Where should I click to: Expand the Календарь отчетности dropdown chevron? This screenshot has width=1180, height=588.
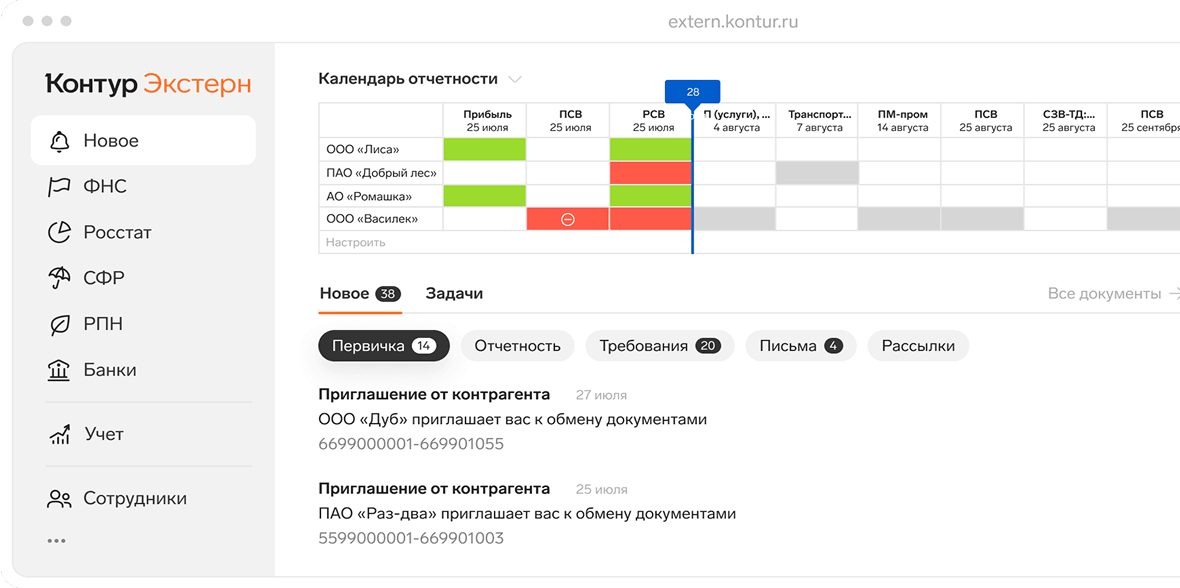(515, 79)
